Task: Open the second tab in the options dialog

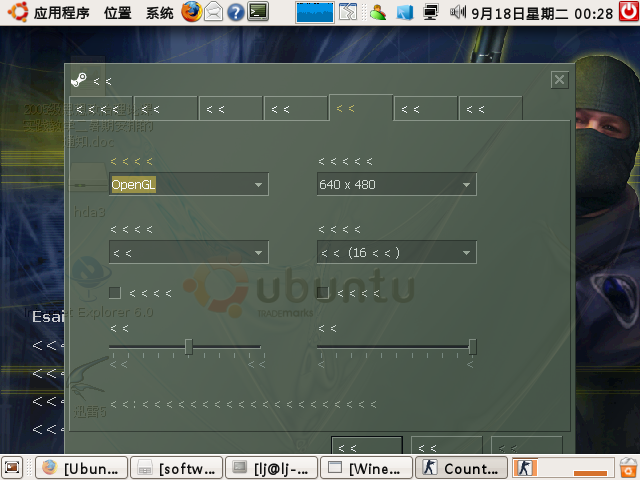Action: point(166,109)
